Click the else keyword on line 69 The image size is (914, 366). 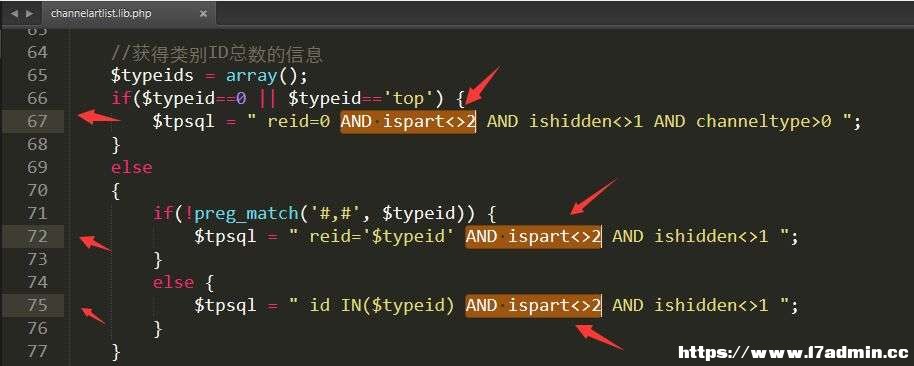[x=132, y=167]
